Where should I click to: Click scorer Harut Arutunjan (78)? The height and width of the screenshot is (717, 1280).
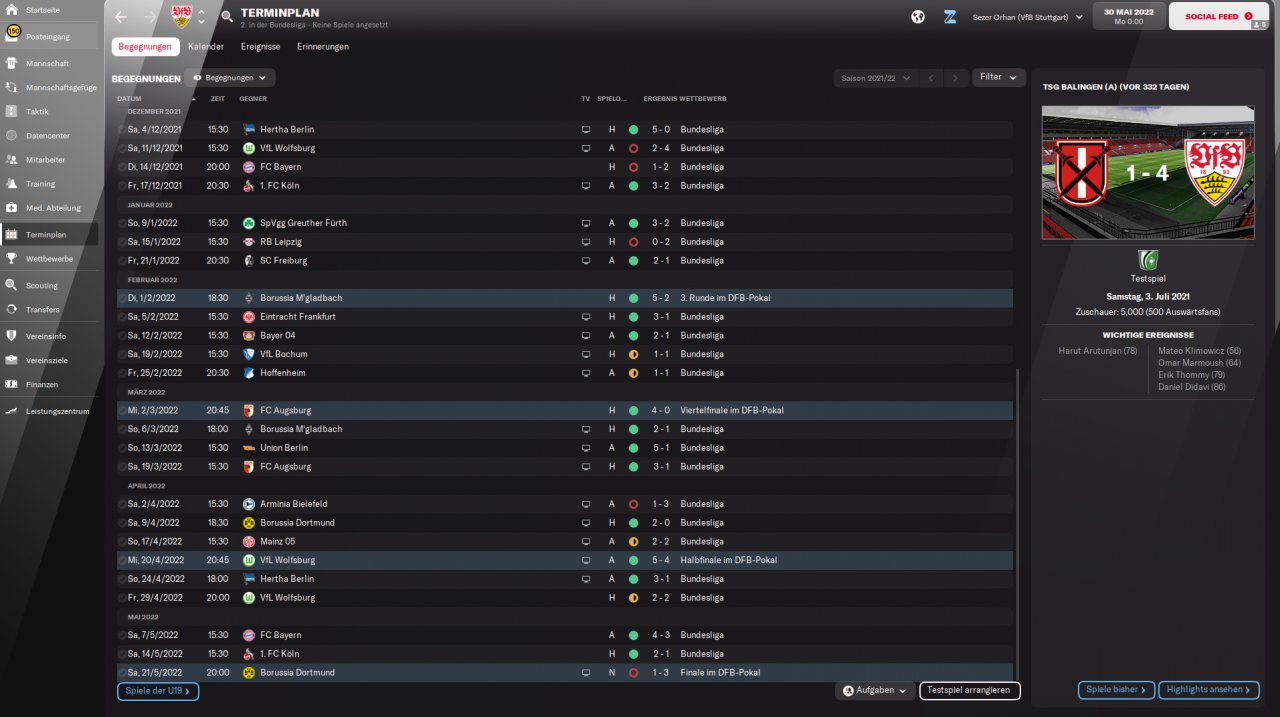tap(1098, 351)
